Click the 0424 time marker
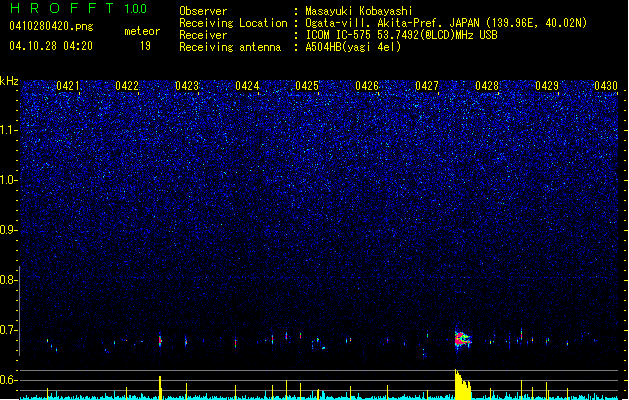 247,86
